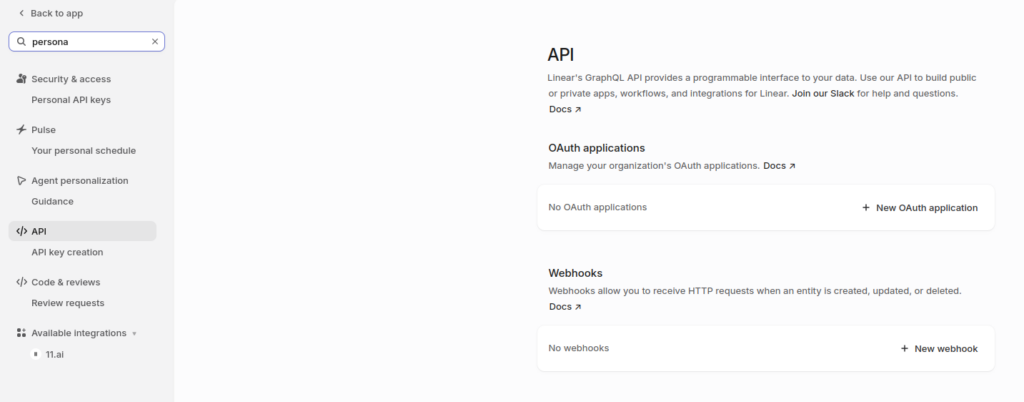Viewport: 1024px width, 402px height.
Task: Open Your personal schedule
Action: point(84,151)
